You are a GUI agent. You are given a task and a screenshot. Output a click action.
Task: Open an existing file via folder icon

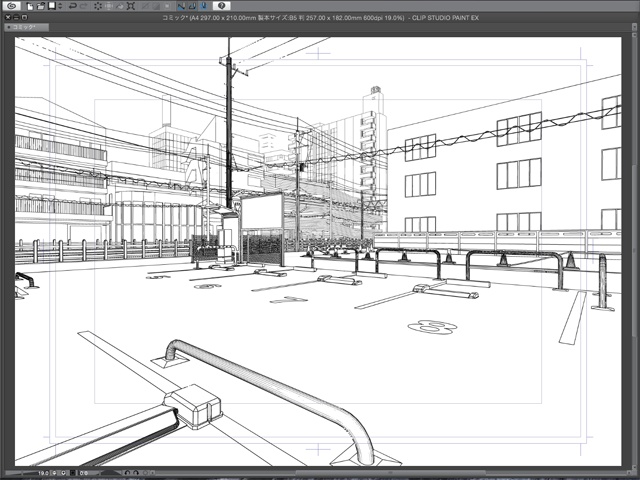(41, 6)
